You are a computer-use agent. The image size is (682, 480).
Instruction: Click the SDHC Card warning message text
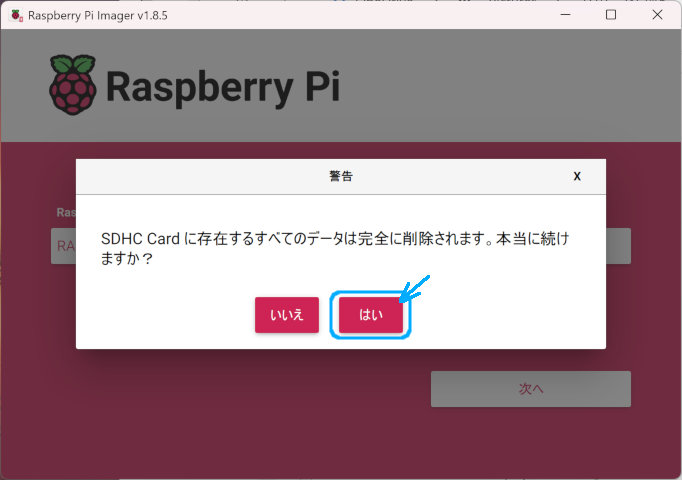335,248
